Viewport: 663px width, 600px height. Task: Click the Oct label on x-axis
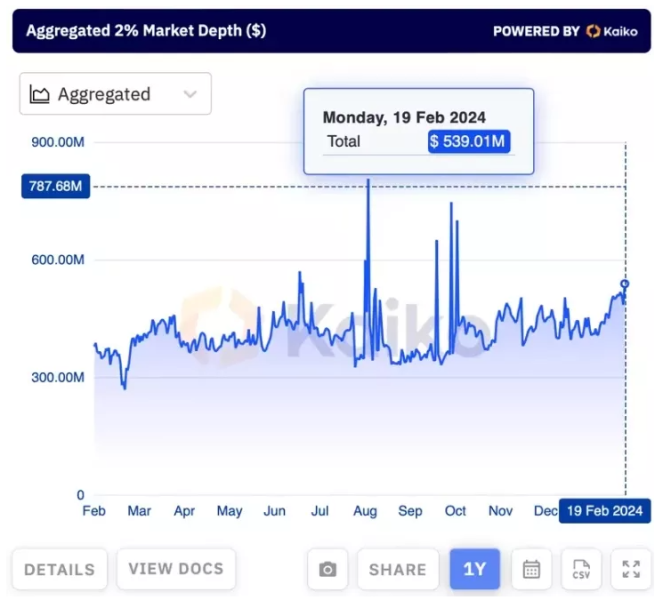[x=455, y=511]
